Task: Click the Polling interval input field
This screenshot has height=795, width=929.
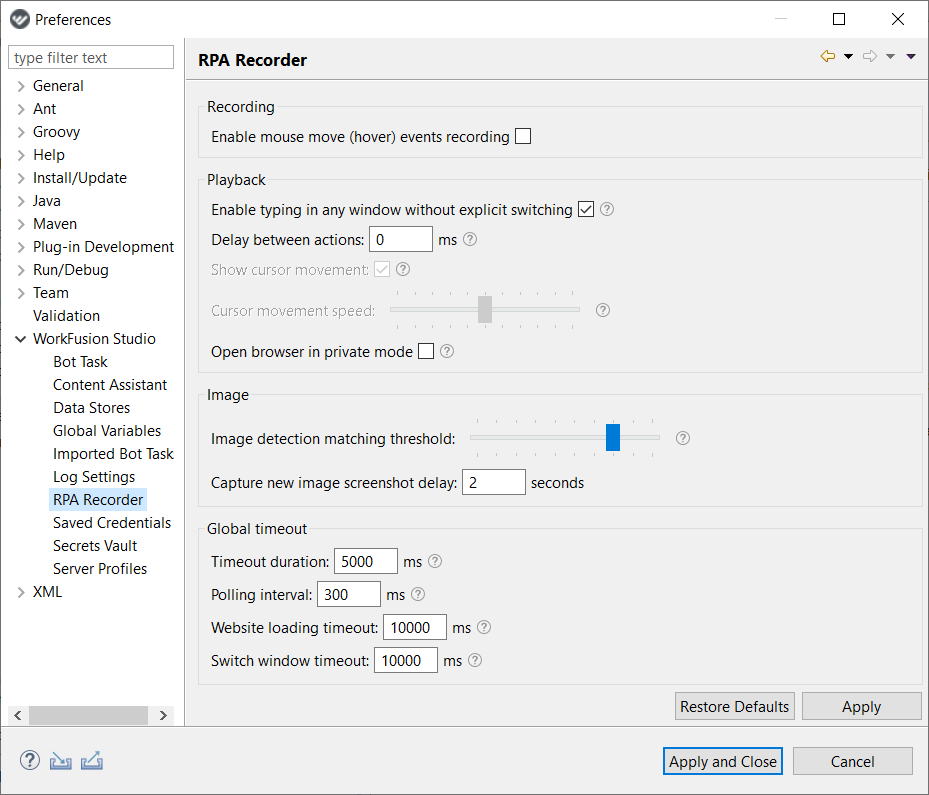Action: [x=349, y=594]
